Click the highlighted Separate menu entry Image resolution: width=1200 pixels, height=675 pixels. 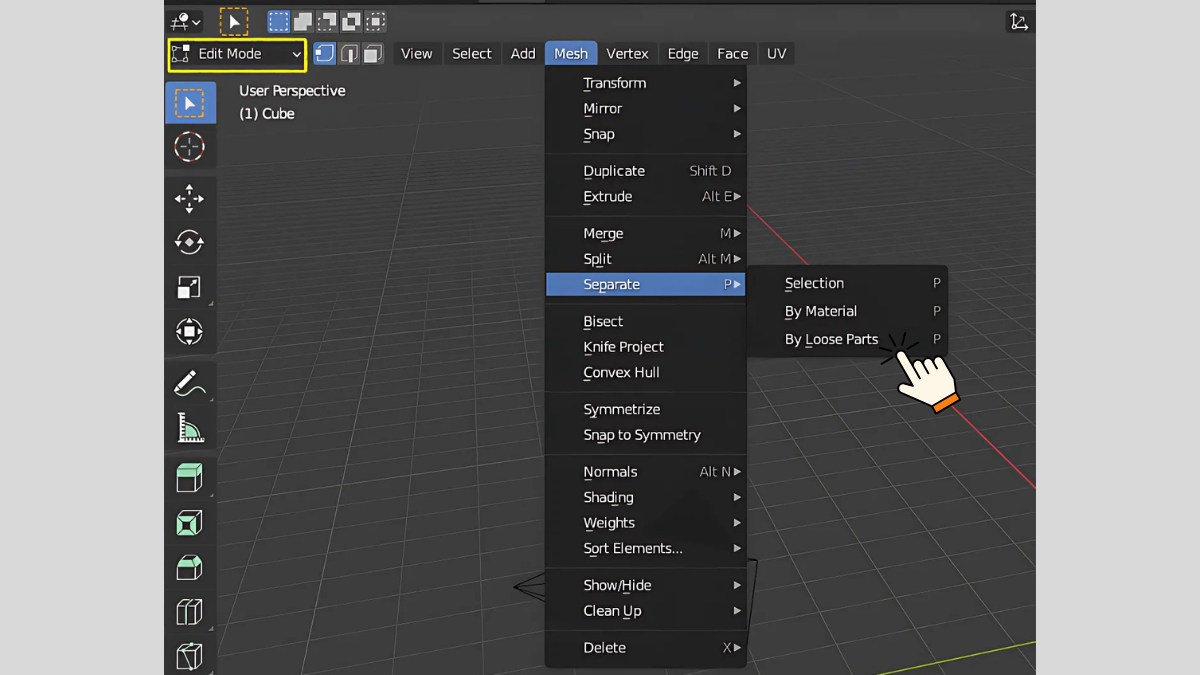pyautogui.click(x=646, y=285)
